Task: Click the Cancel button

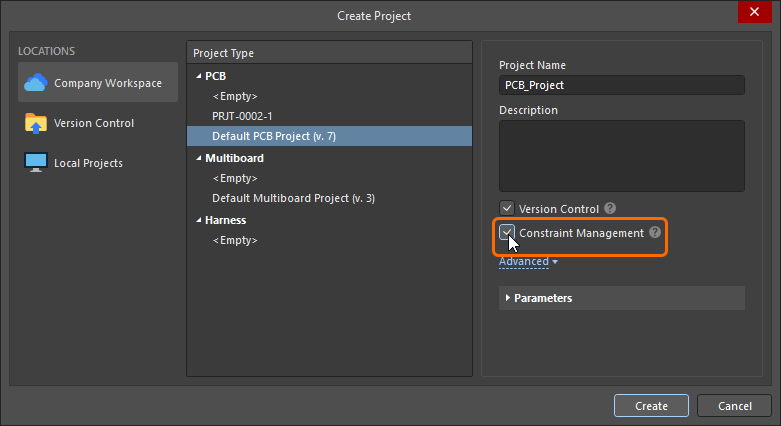Action: click(x=734, y=406)
